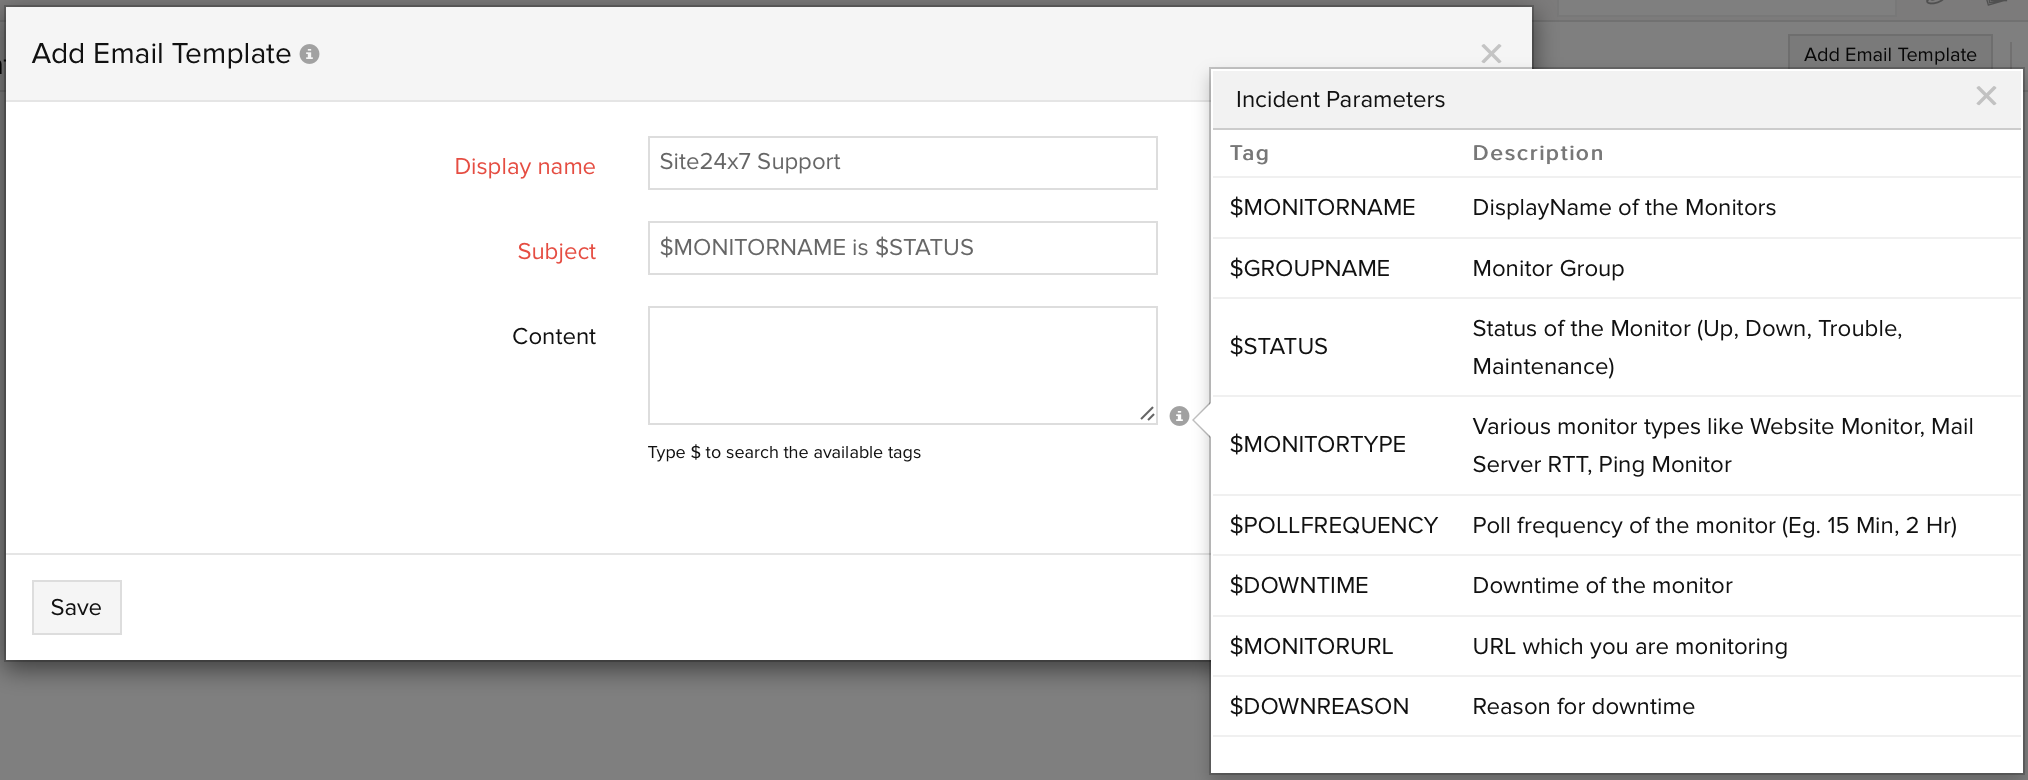Click the Description column header
The height and width of the screenshot is (780, 2028).
pos(1537,153)
